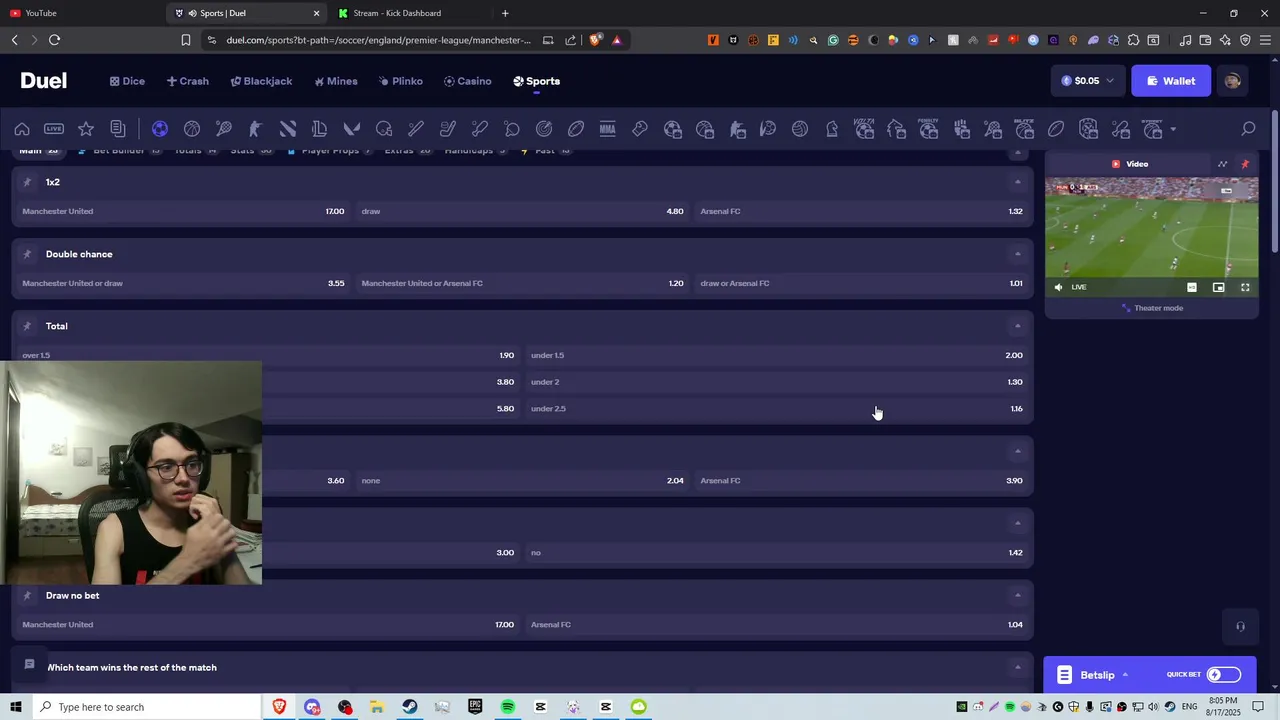Open the Casino tab
1280x720 pixels.
tap(468, 81)
